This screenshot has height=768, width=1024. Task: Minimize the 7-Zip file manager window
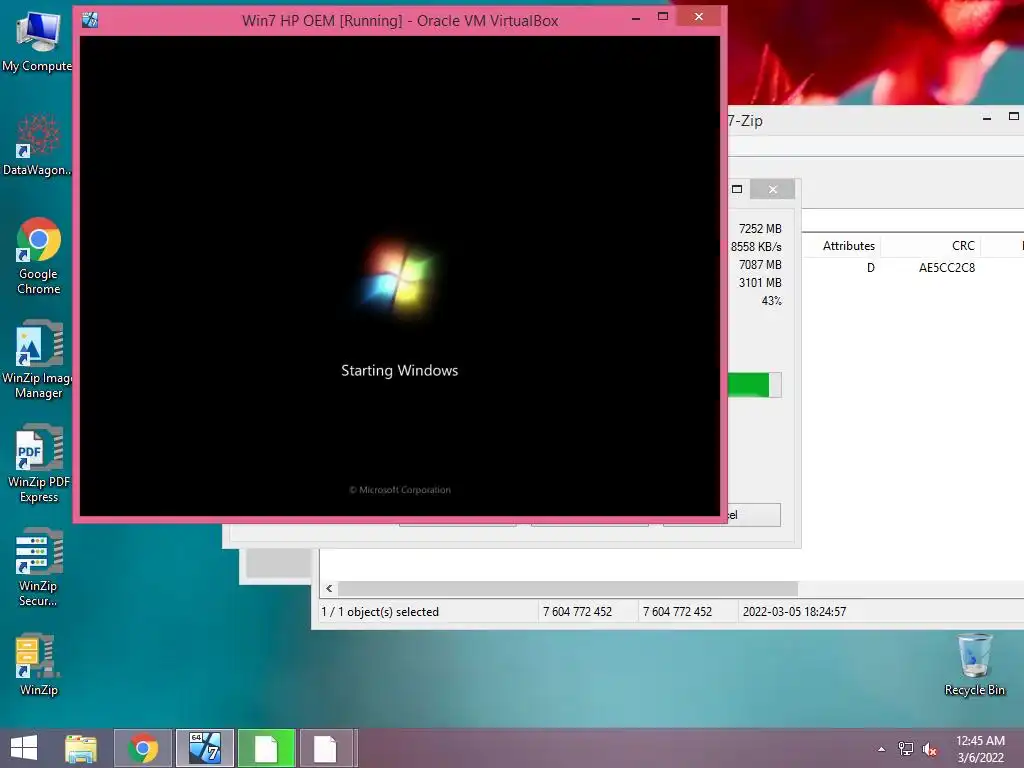[987, 118]
